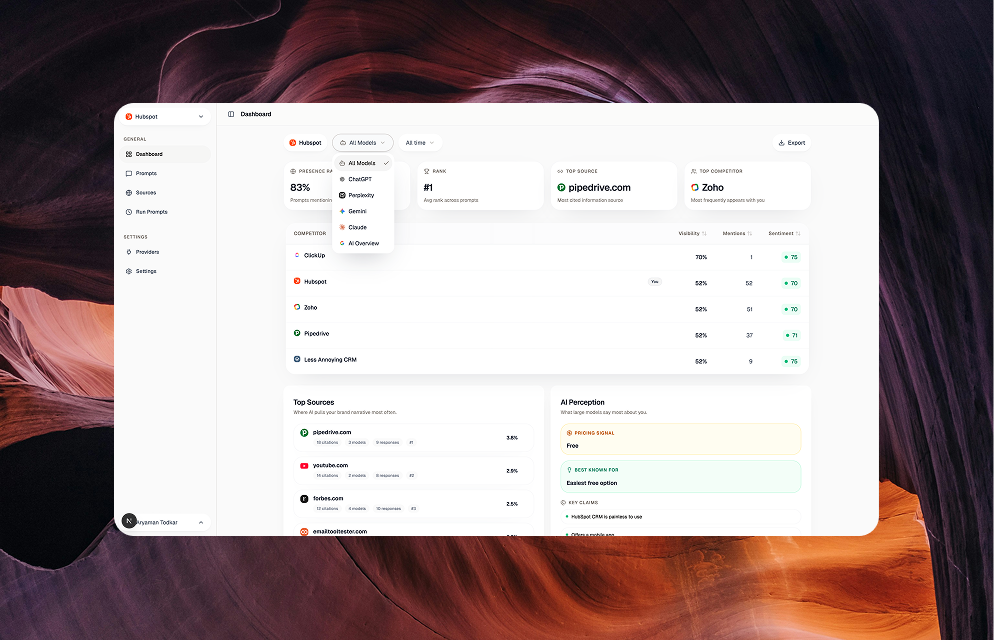Filter by Claude model
The width and height of the screenshot is (994, 640).
(363, 227)
